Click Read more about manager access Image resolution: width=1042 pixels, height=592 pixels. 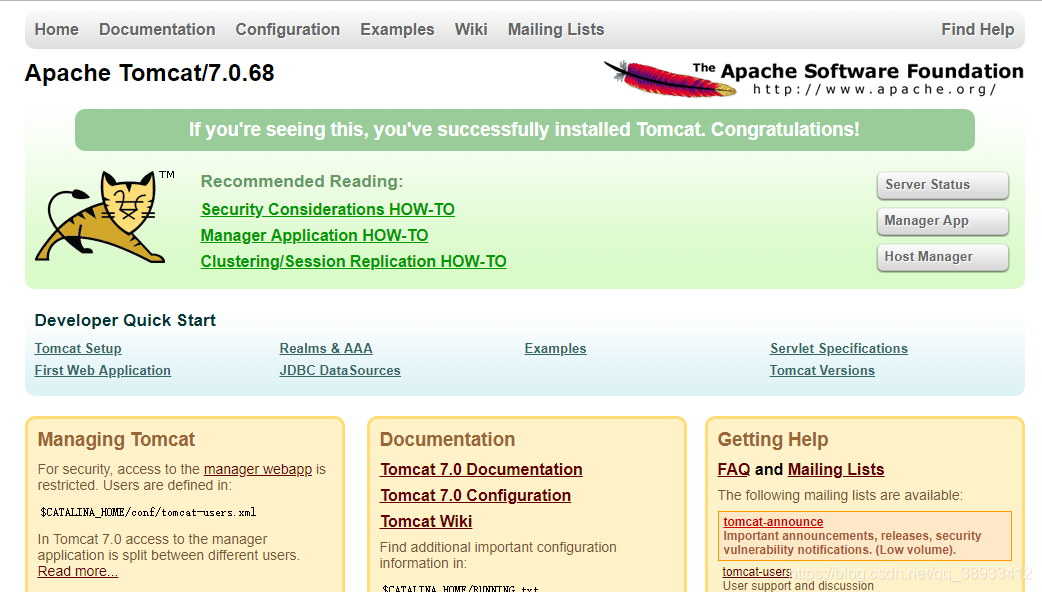pos(77,571)
